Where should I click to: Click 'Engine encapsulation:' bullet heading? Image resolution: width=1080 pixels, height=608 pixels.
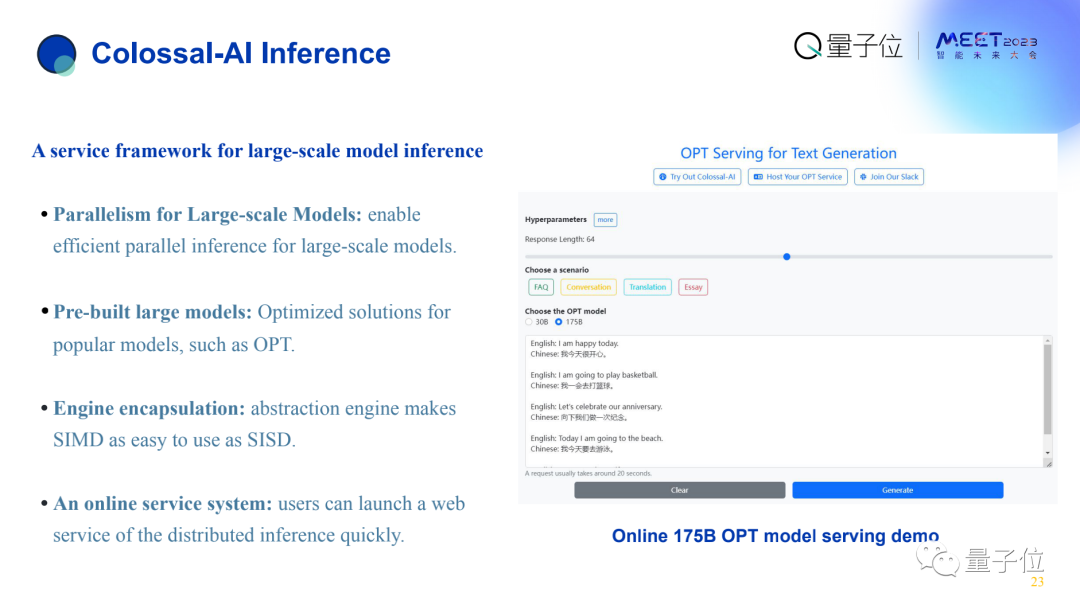coord(149,408)
